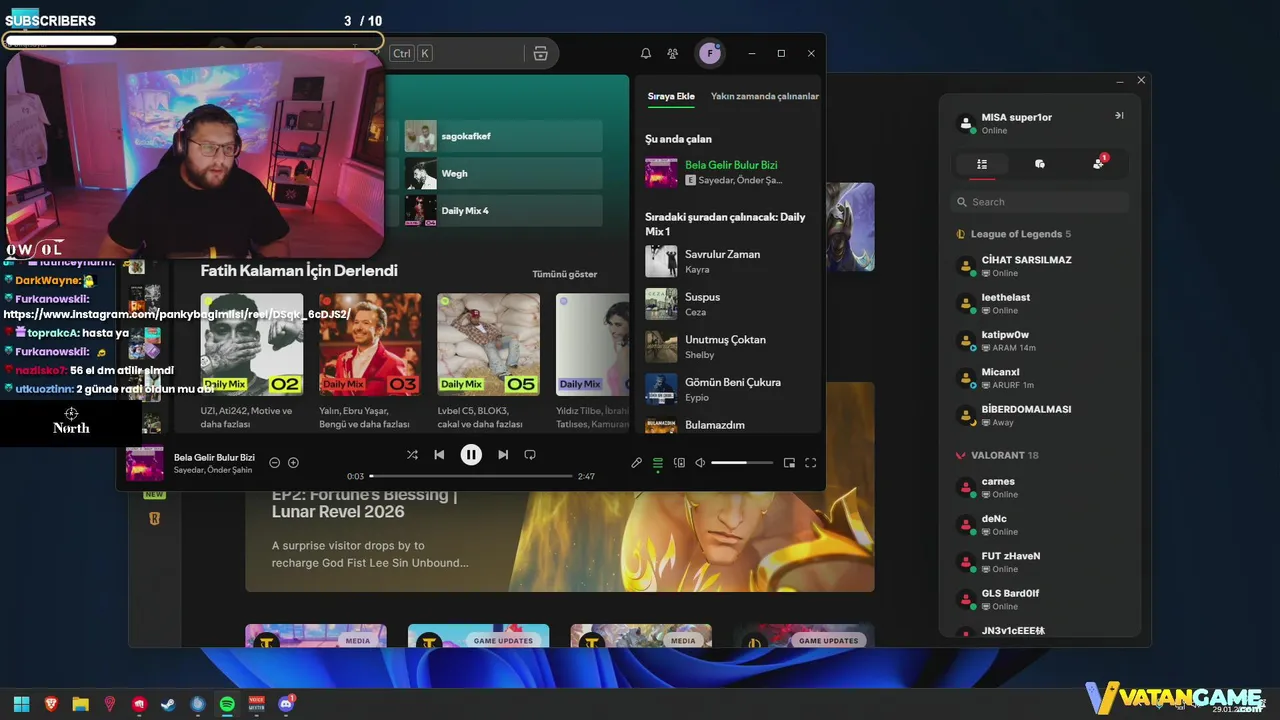Click the Riot friends Search field

1039,202
